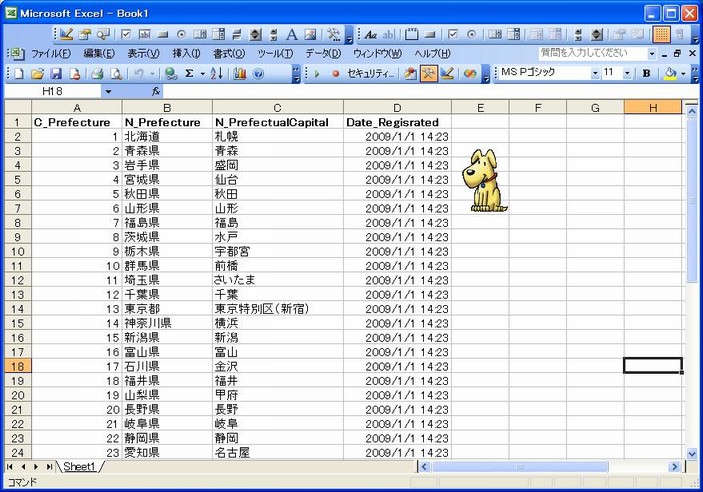Open the ファイル(F) menu
Viewport: 703px width, 492px height.
(51, 53)
